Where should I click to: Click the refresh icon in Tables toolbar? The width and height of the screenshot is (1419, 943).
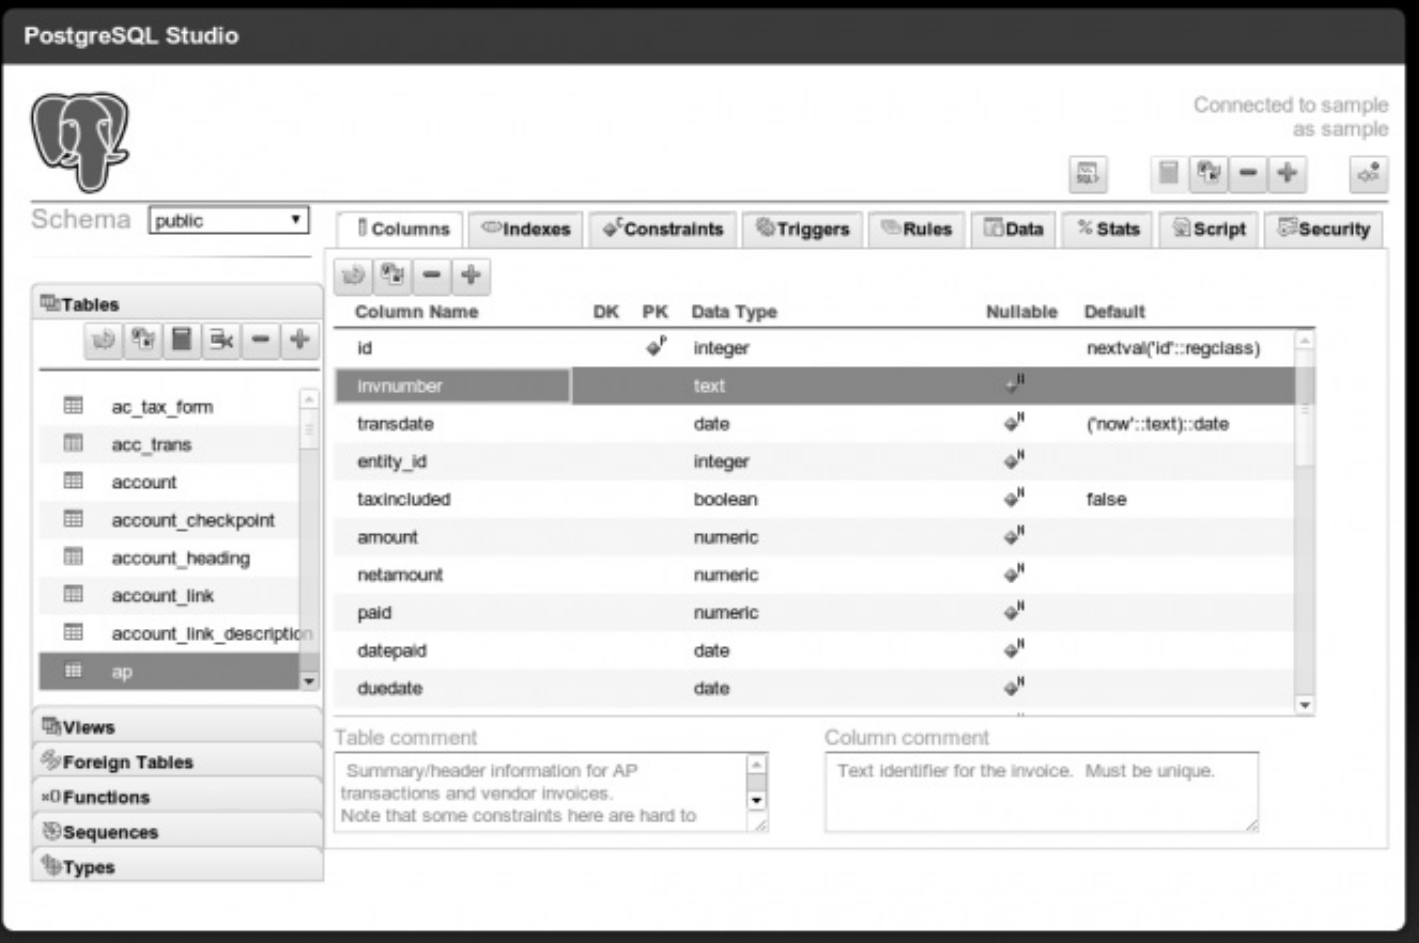click(103, 340)
